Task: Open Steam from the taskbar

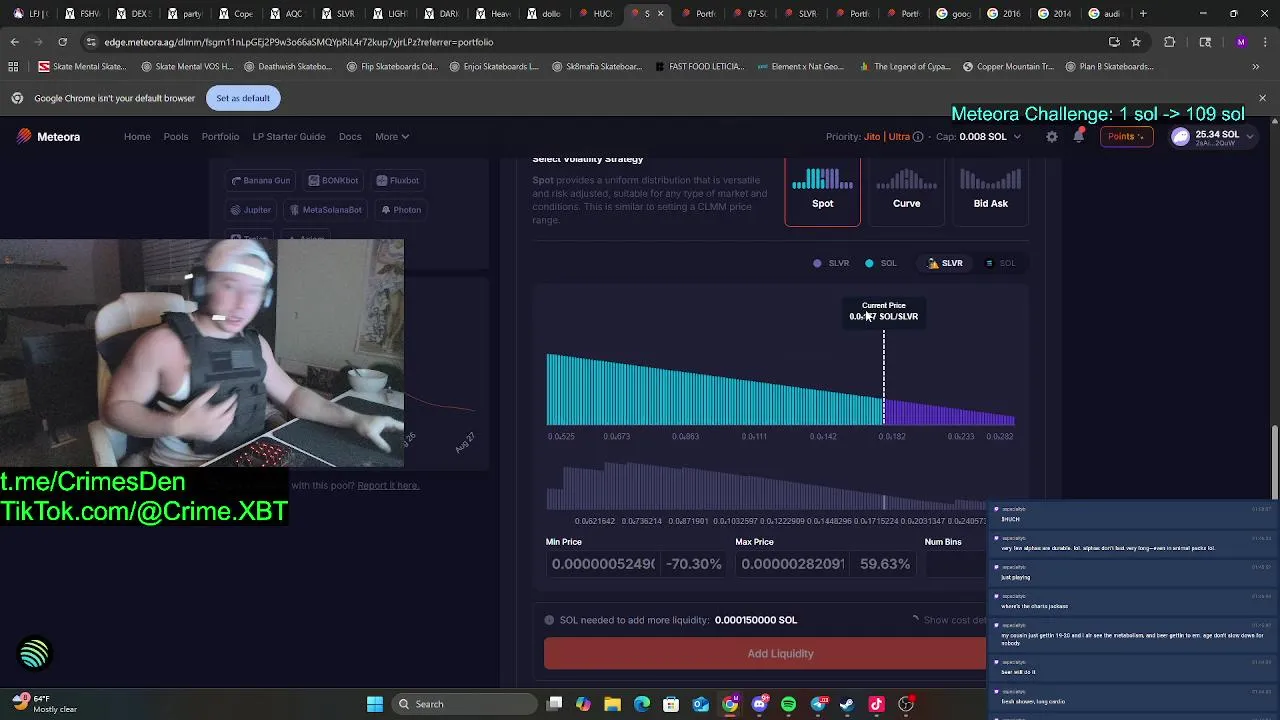Action: (847, 704)
